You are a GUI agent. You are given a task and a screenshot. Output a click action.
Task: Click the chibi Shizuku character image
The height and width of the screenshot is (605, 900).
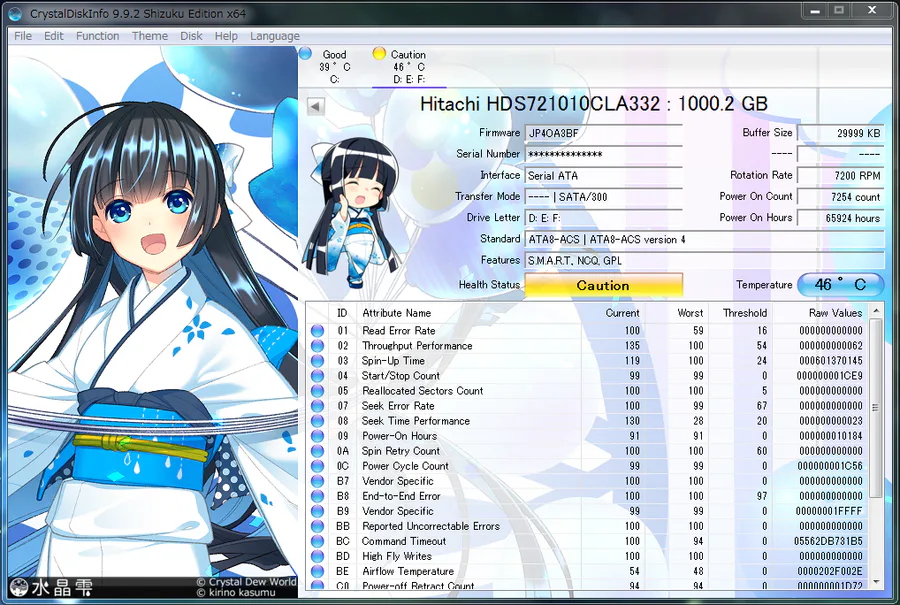pyautogui.click(x=352, y=211)
